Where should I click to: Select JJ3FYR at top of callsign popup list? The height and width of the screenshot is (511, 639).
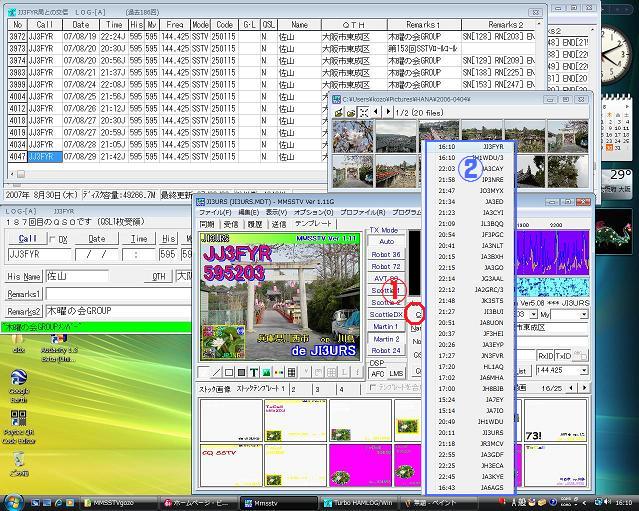click(471, 146)
